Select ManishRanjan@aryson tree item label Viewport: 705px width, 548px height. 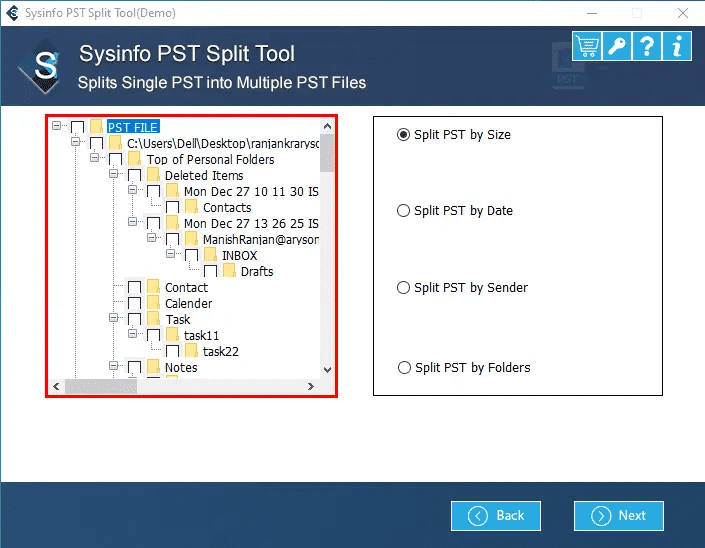[261, 240]
